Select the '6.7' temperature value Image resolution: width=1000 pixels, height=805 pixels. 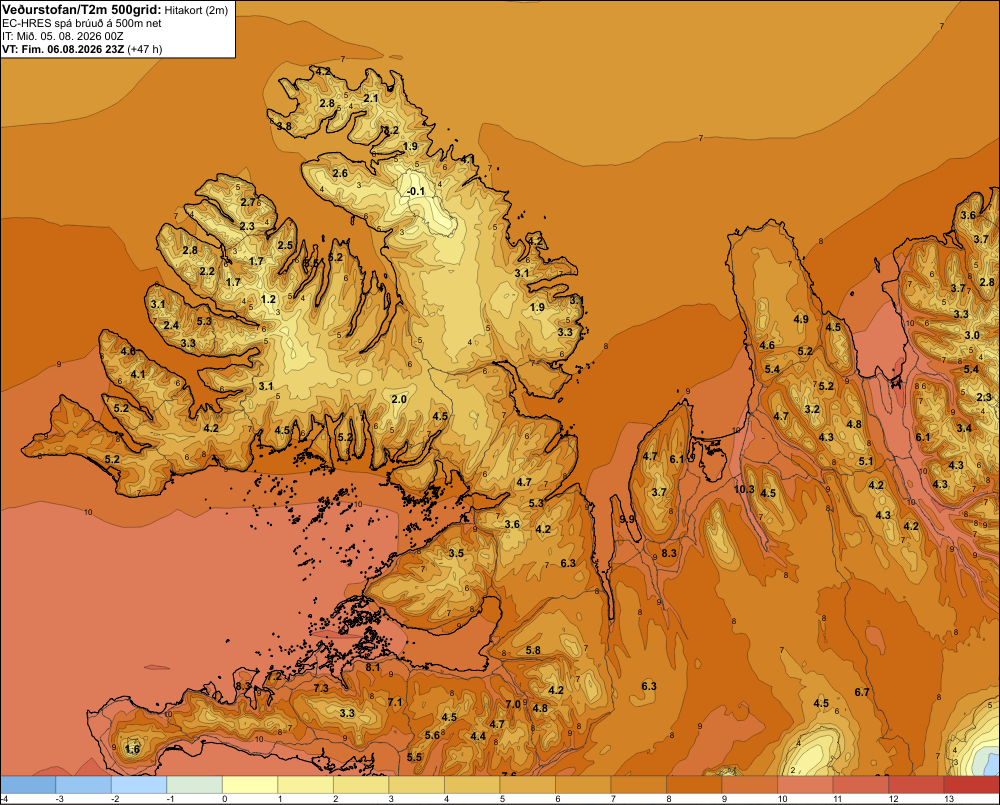[x=862, y=692]
